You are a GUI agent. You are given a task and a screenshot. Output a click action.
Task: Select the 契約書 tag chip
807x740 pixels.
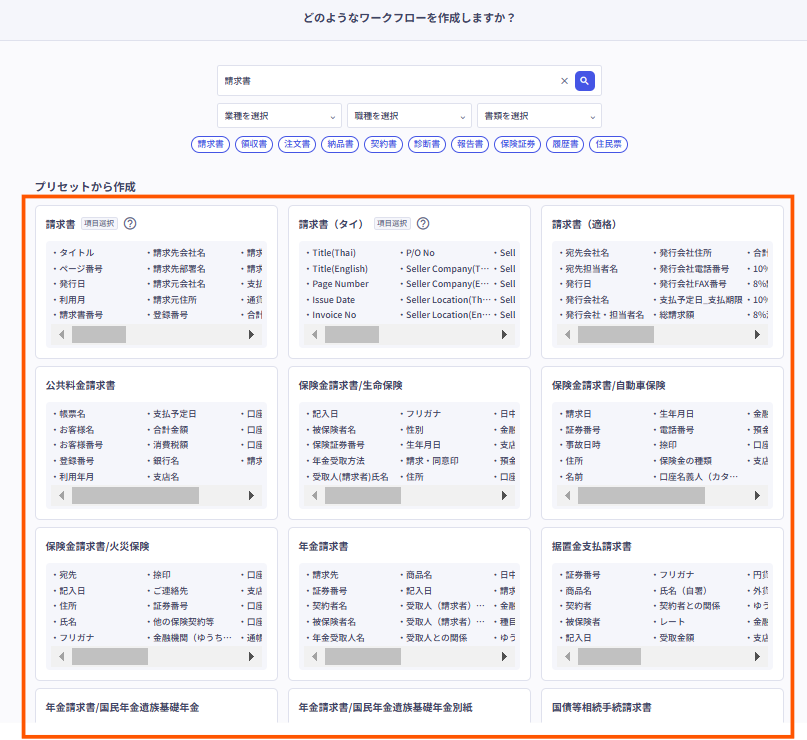point(383,144)
